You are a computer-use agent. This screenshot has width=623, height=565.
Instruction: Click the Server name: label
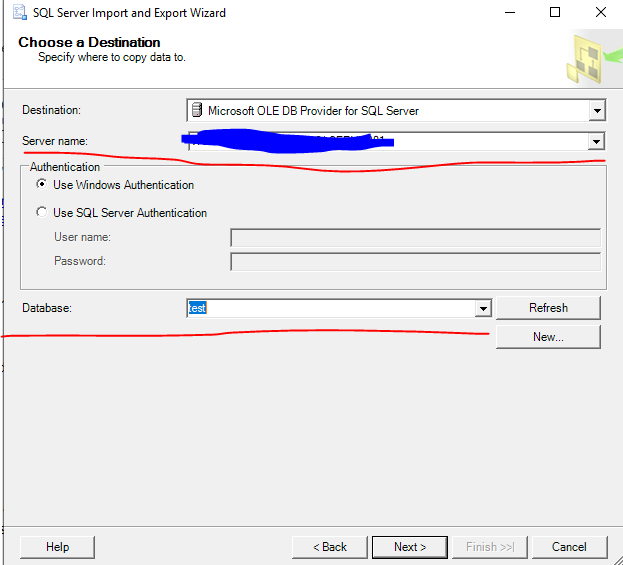55,141
